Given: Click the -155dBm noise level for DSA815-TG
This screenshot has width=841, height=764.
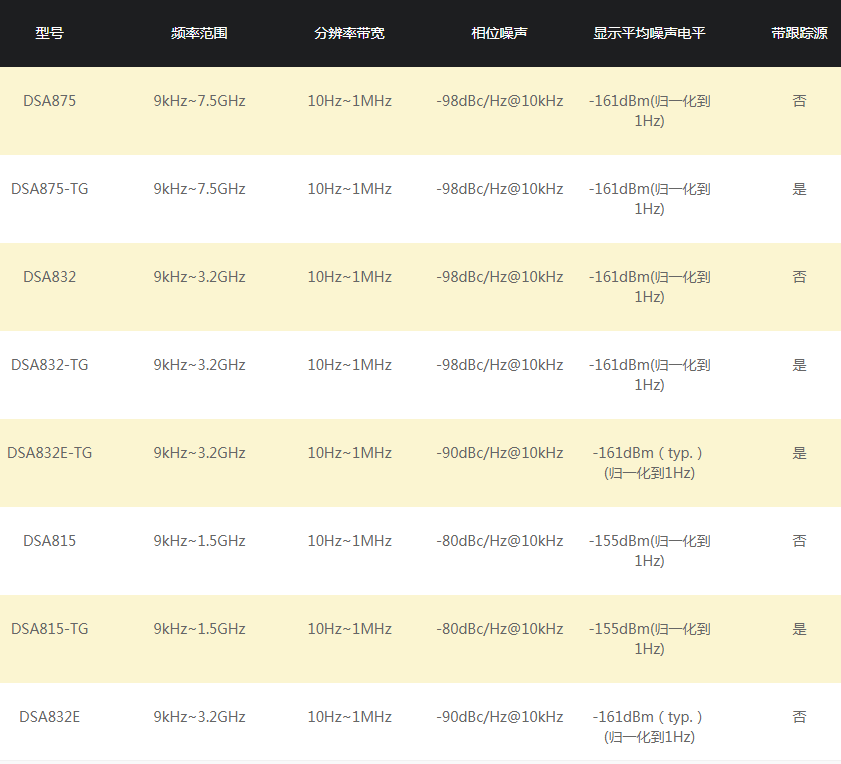Looking at the screenshot, I should [x=650, y=638].
